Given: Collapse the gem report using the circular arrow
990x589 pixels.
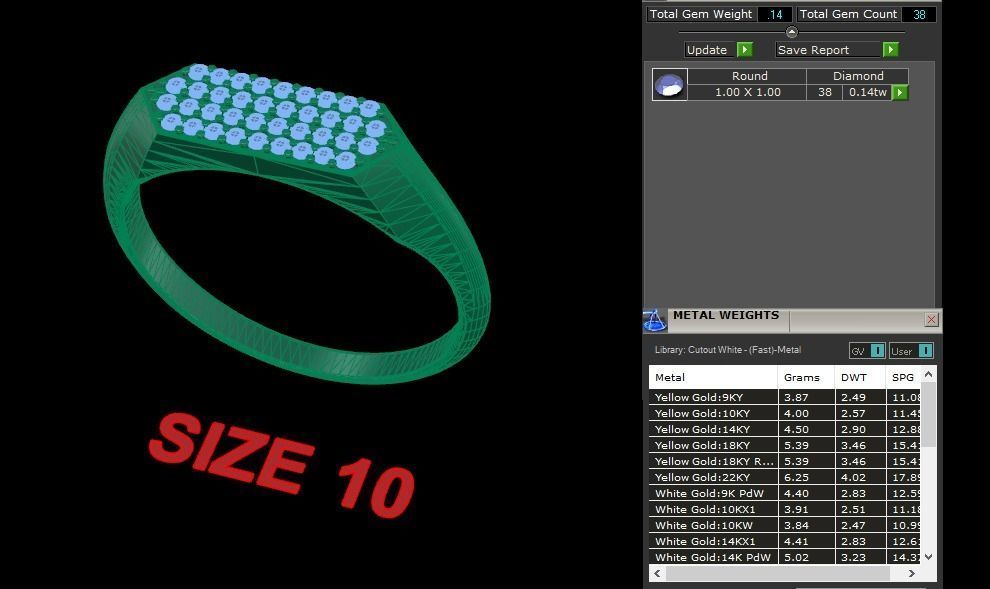Looking at the screenshot, I should (792, 32).
